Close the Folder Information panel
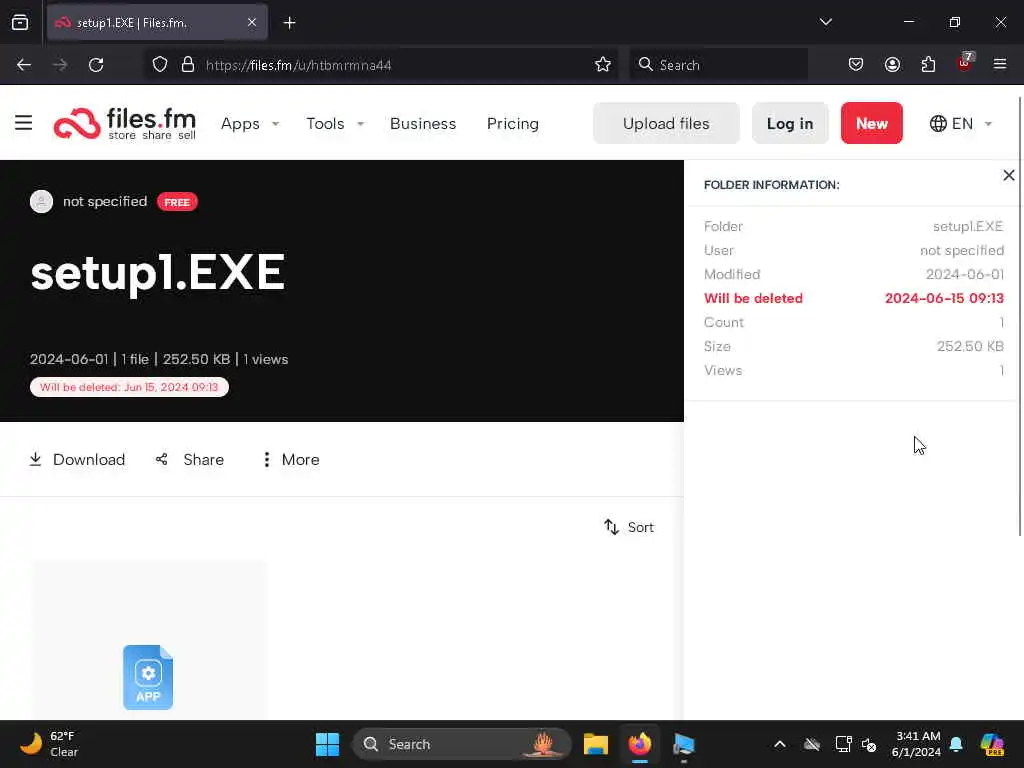The height and width of the screenshot is (768, 1024). coord(1008,175)
